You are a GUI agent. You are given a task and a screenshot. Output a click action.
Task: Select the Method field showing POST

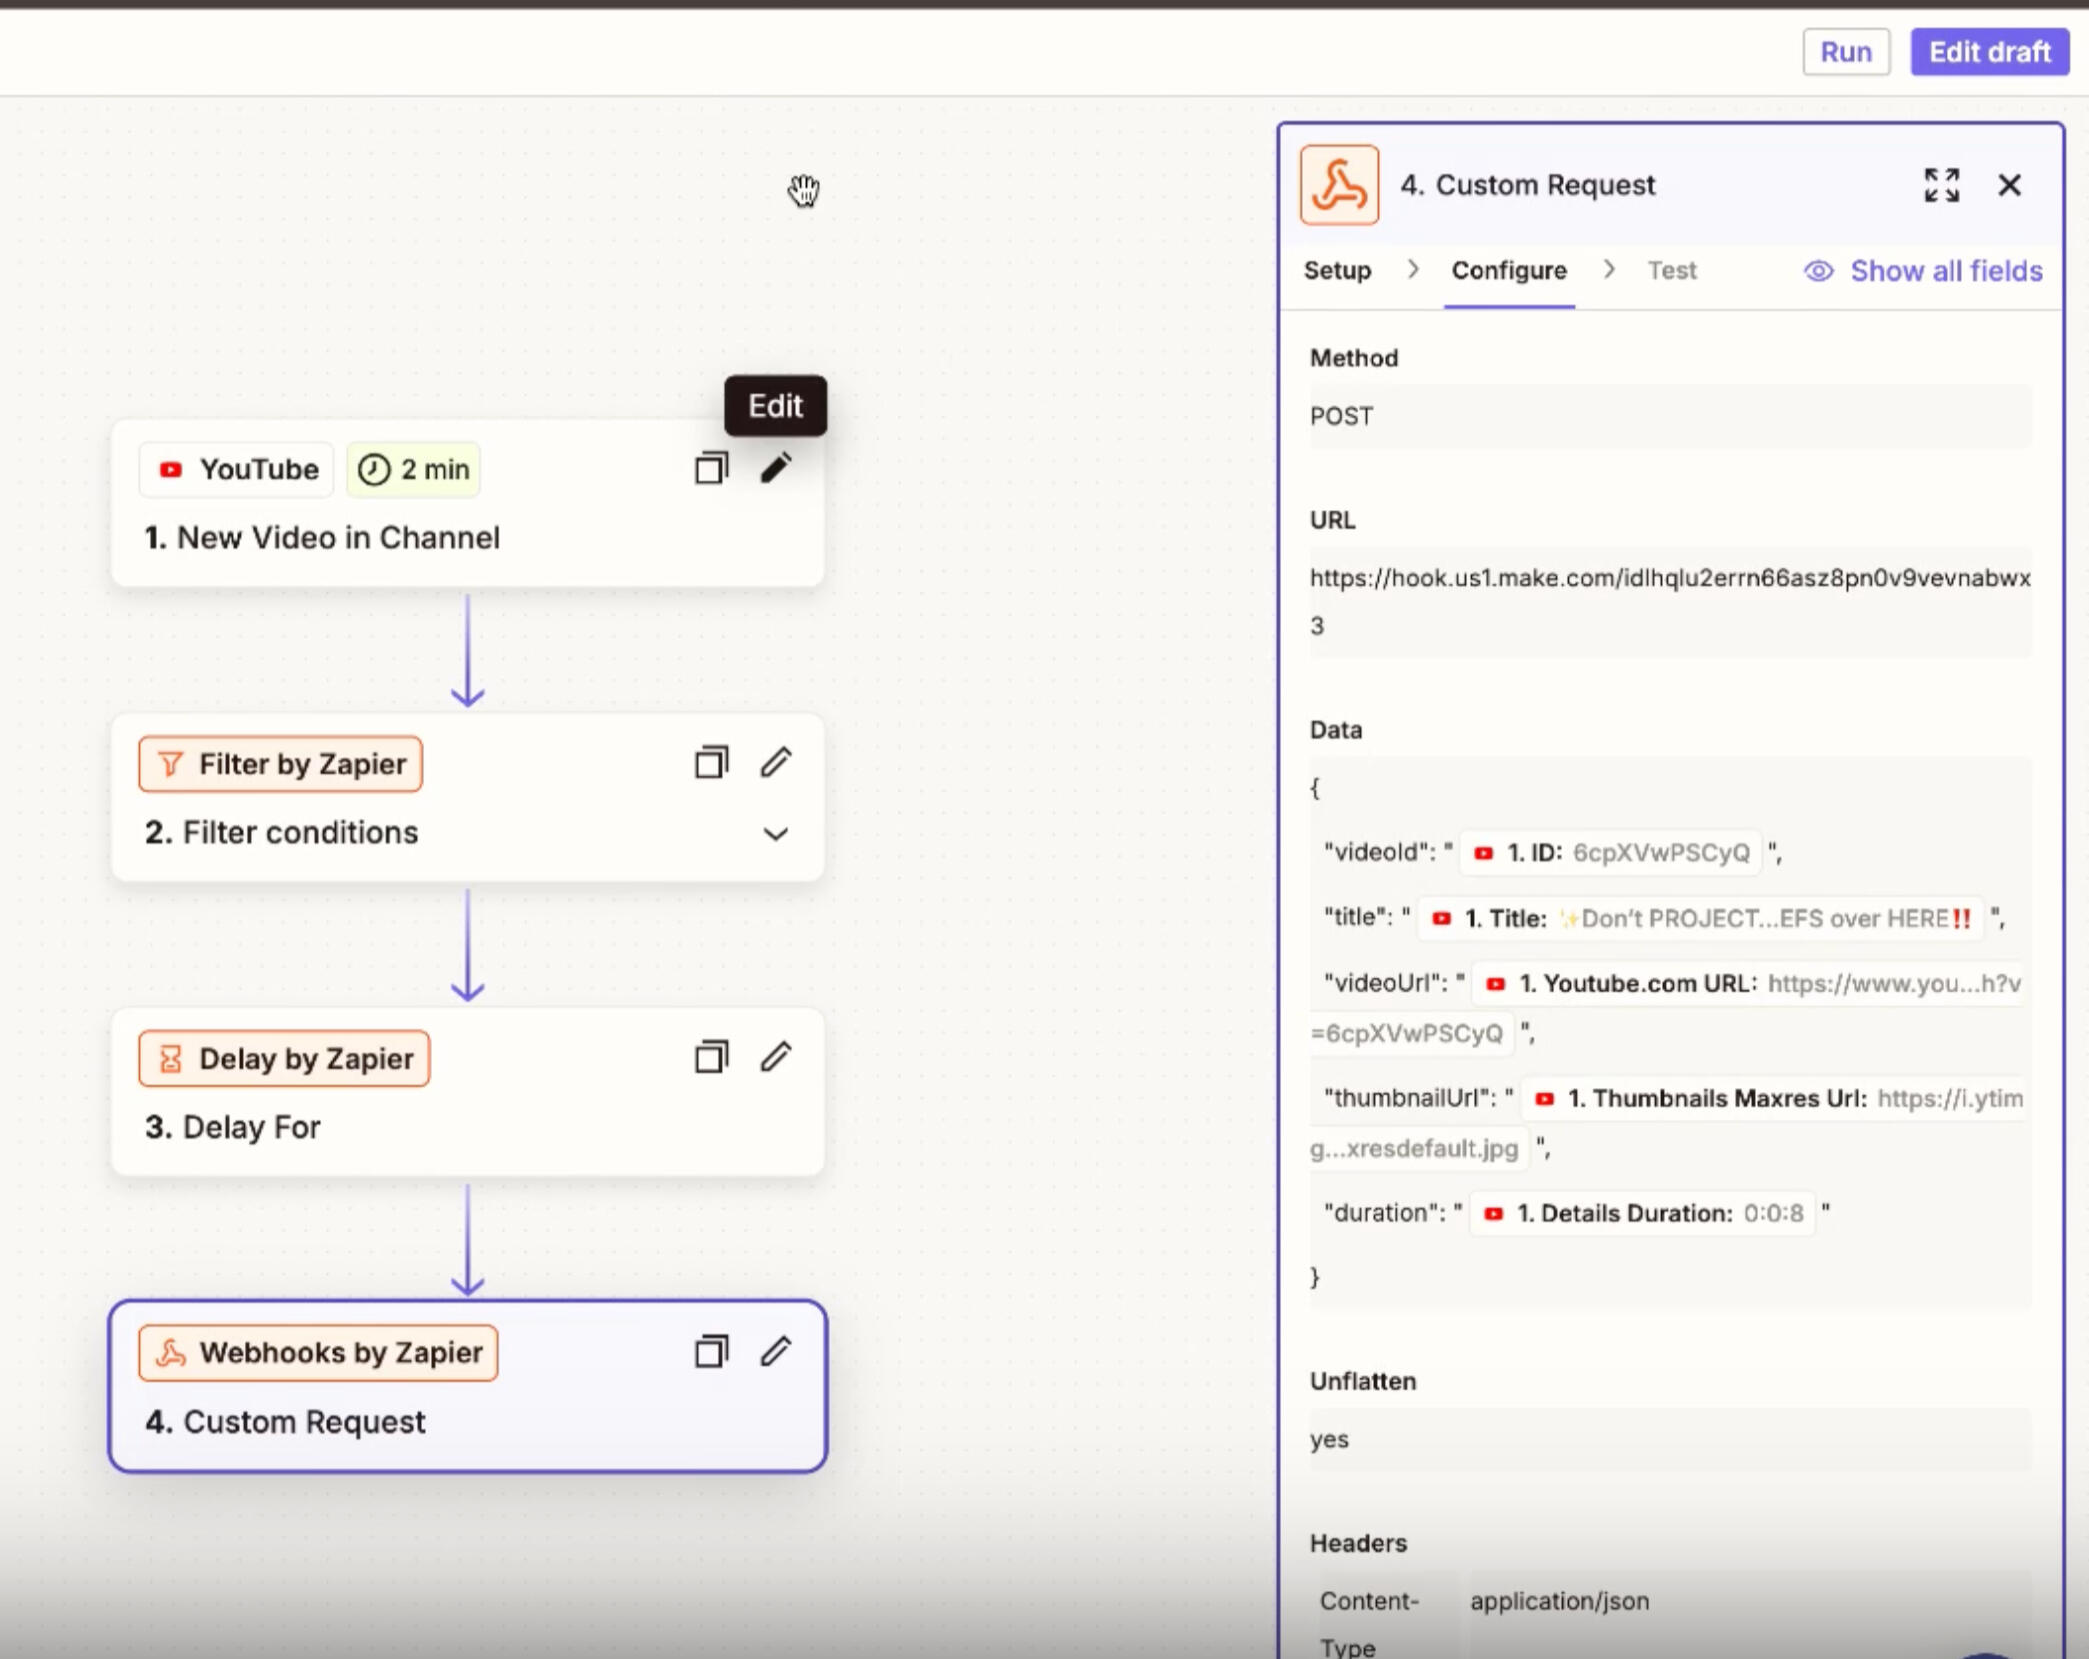click(x=1670, y=416)
